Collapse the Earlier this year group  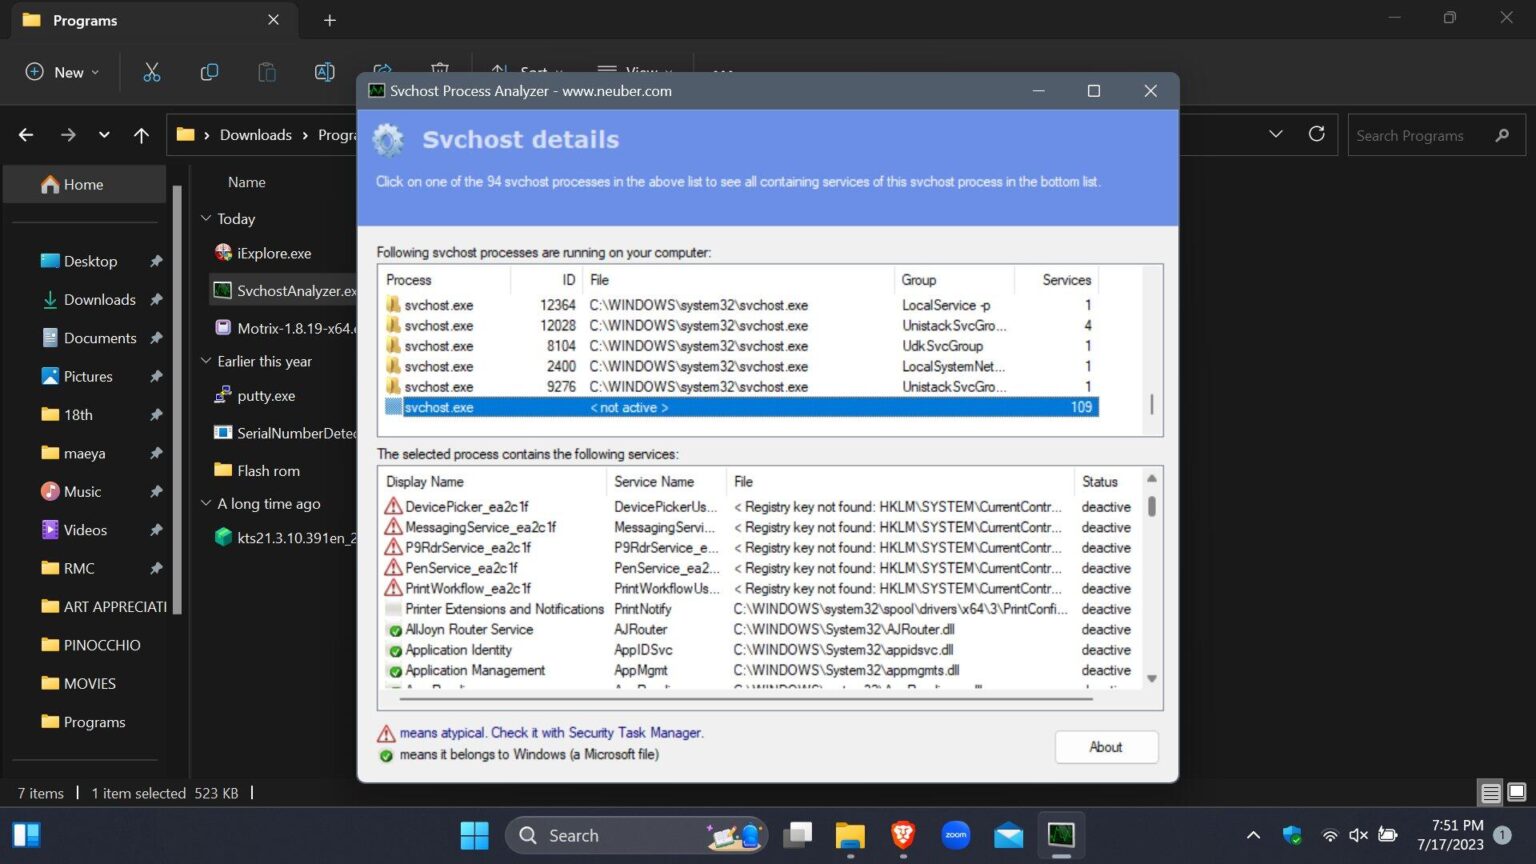click(205, 361)
